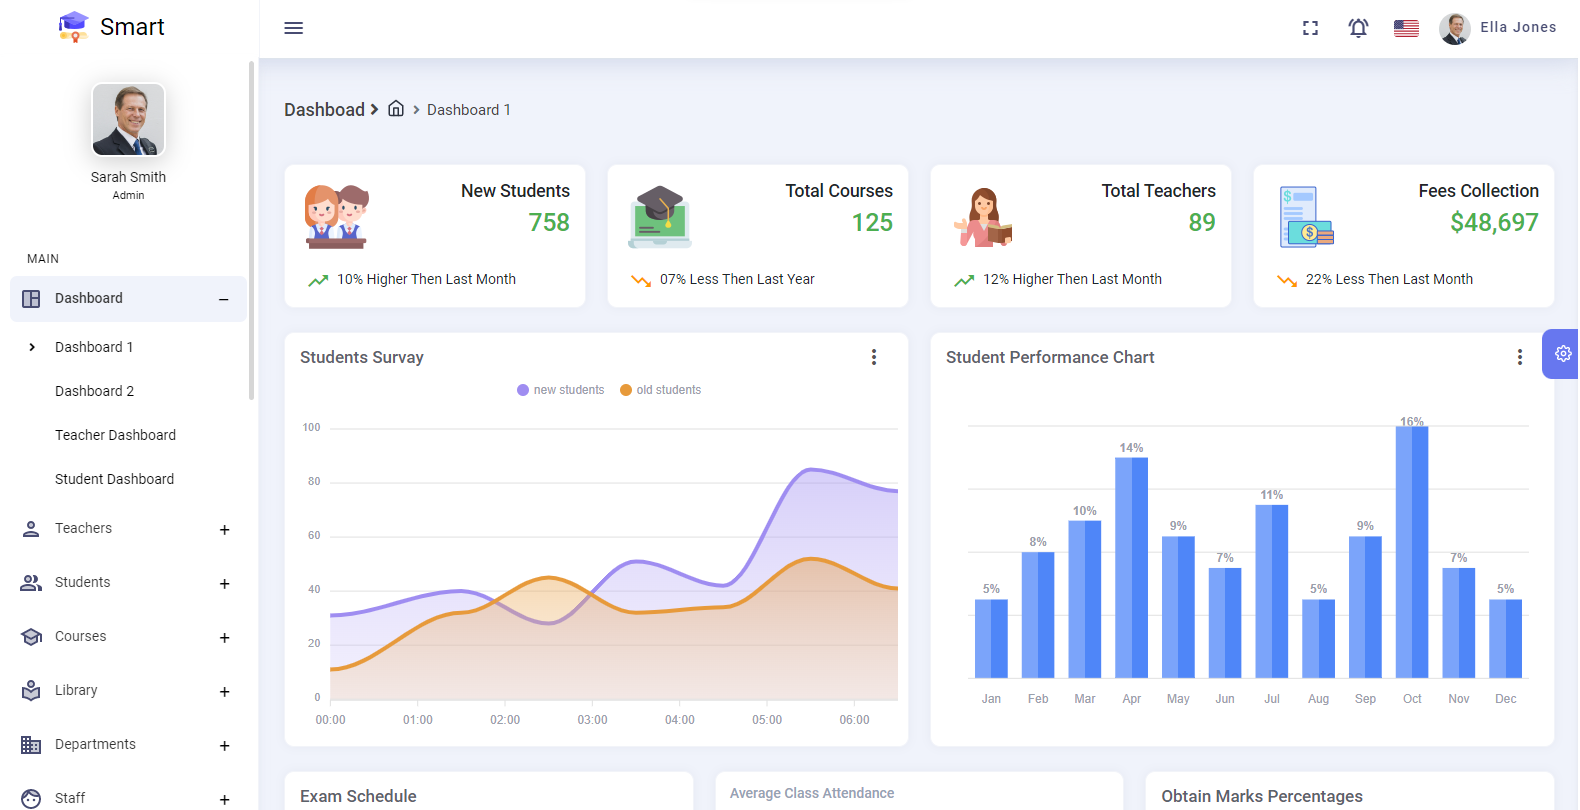Open the notifications bell
This screenshot has height=810, width=1580.
[x=1358, y=28]
